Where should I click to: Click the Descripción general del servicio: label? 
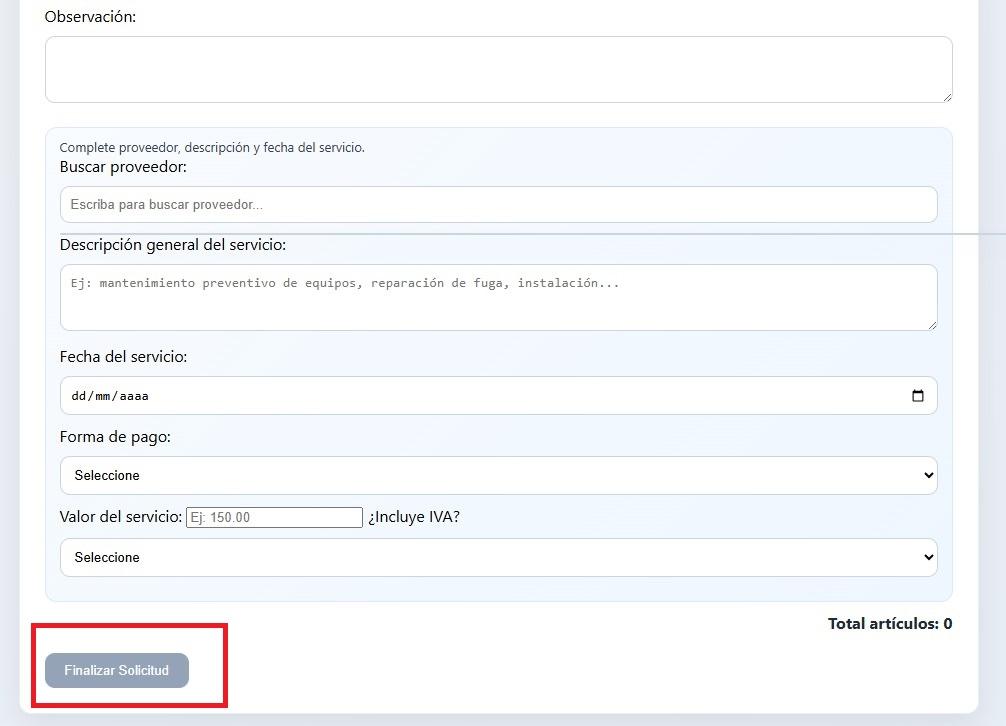(173, 245)
